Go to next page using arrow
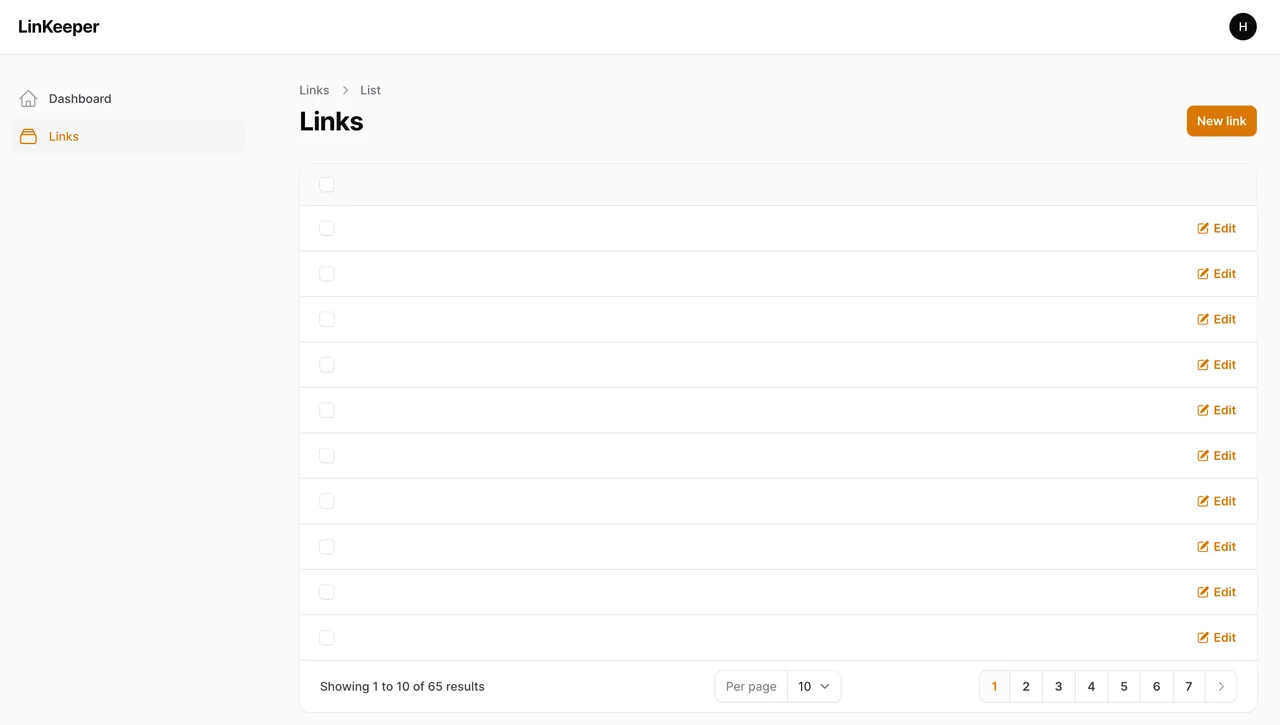Viewport: 1280px width, 725px height. pyautogui.click(x=1220, y=687)
